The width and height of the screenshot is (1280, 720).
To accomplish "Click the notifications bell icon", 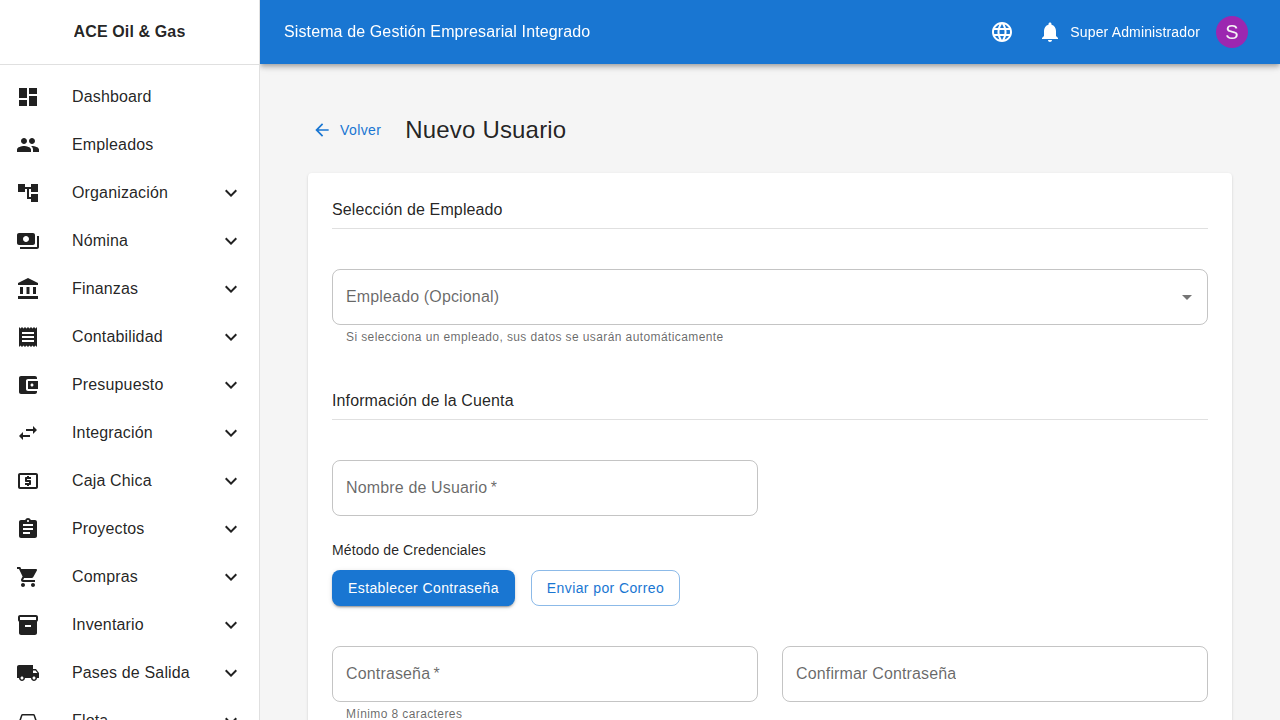I will pyautogui.click(x=1049, y=32).
